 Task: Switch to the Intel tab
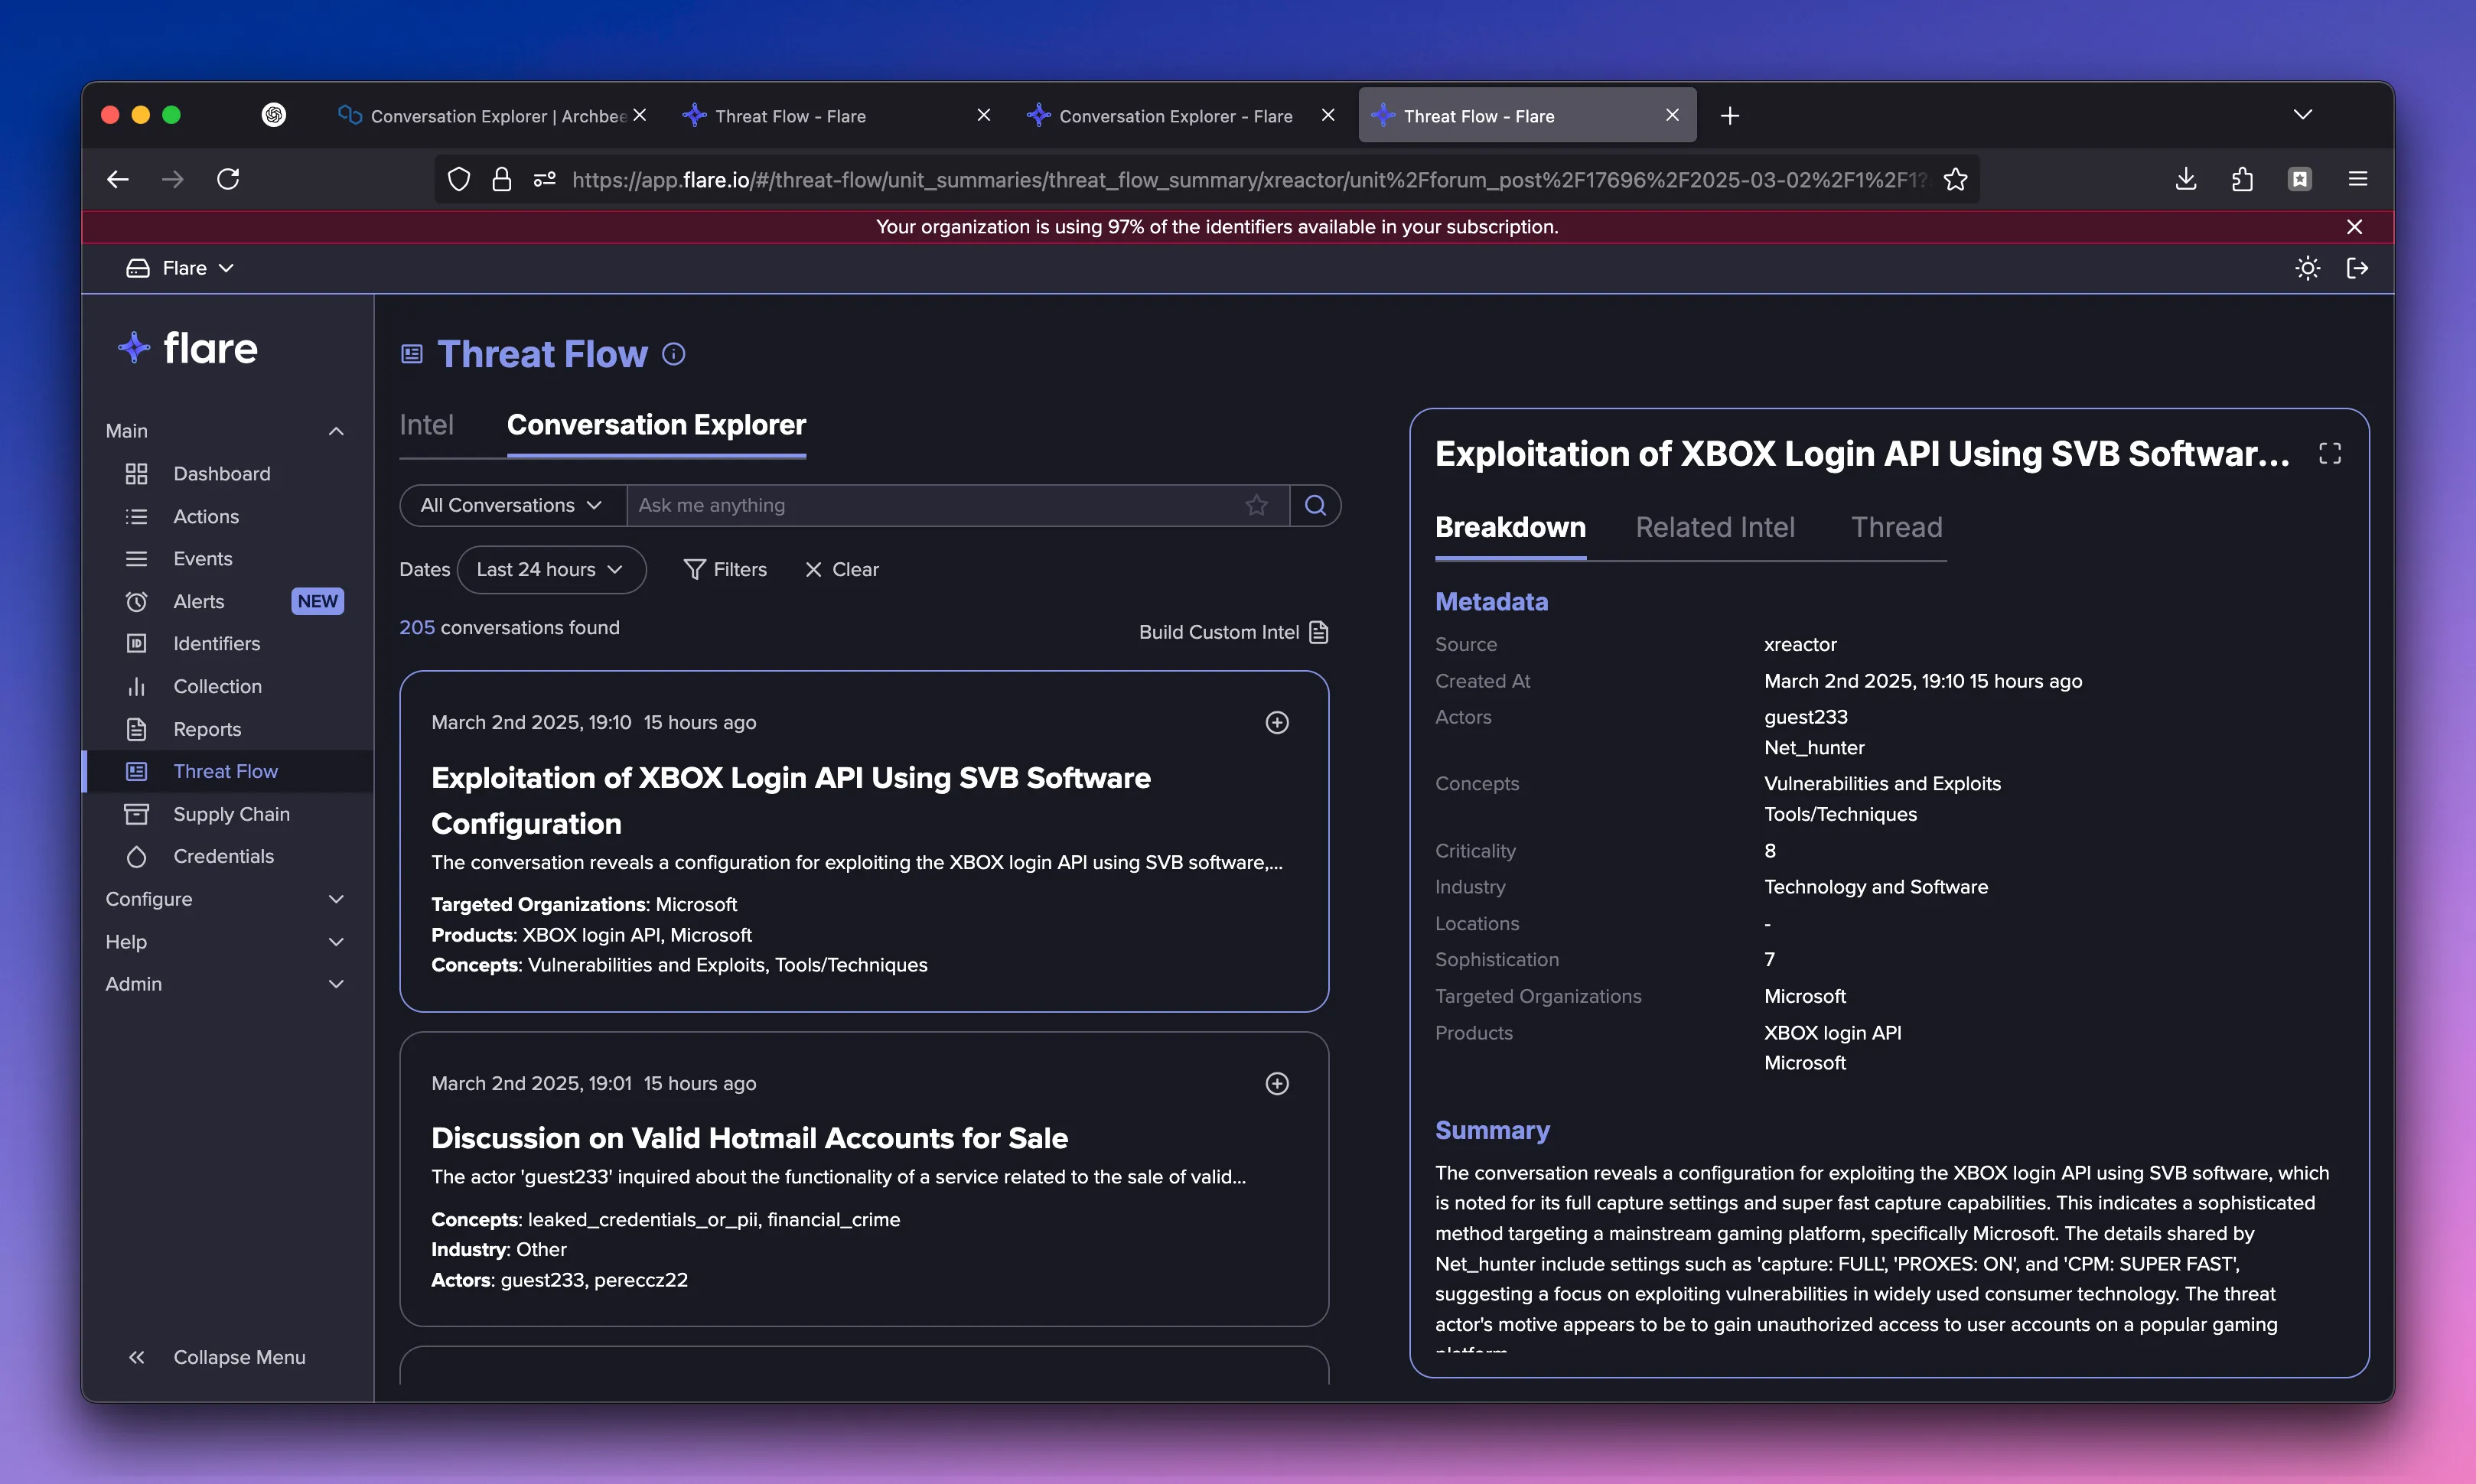426,425
